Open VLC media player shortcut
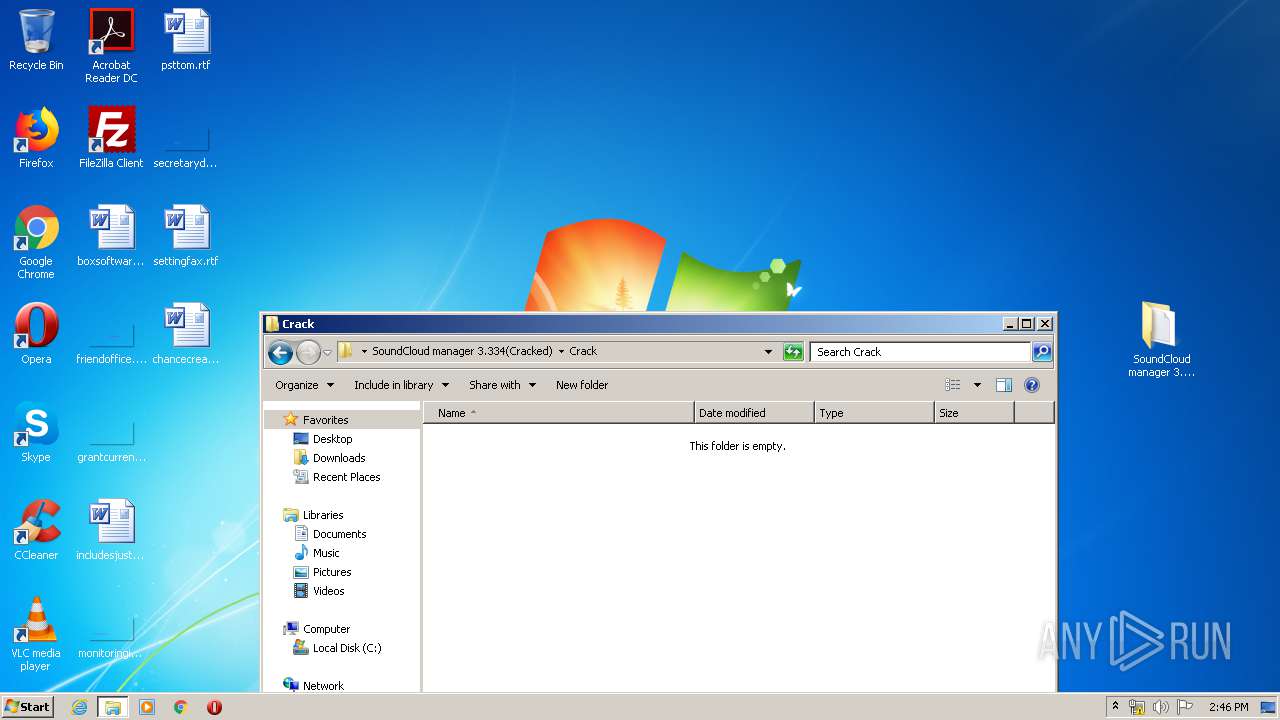 (36, 634)
